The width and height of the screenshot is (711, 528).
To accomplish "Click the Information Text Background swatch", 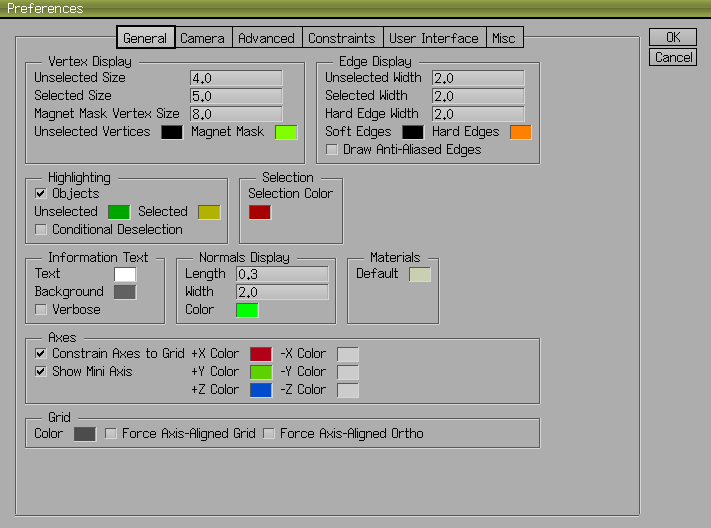I will click(x=125, y=292).
